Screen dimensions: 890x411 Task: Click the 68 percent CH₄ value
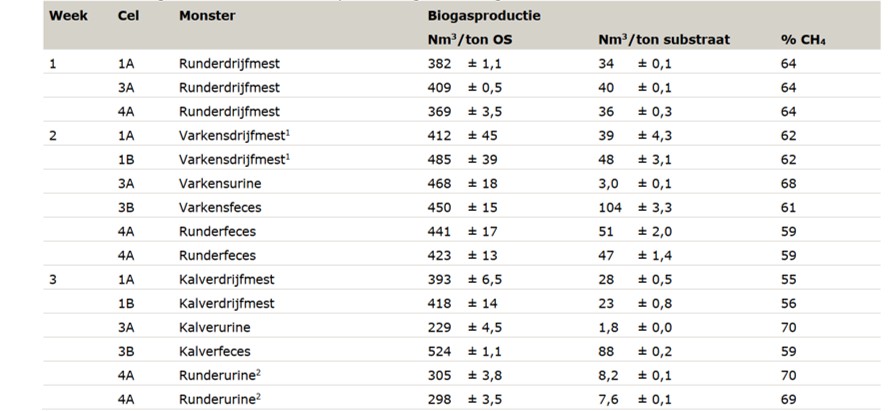point(788,183)
